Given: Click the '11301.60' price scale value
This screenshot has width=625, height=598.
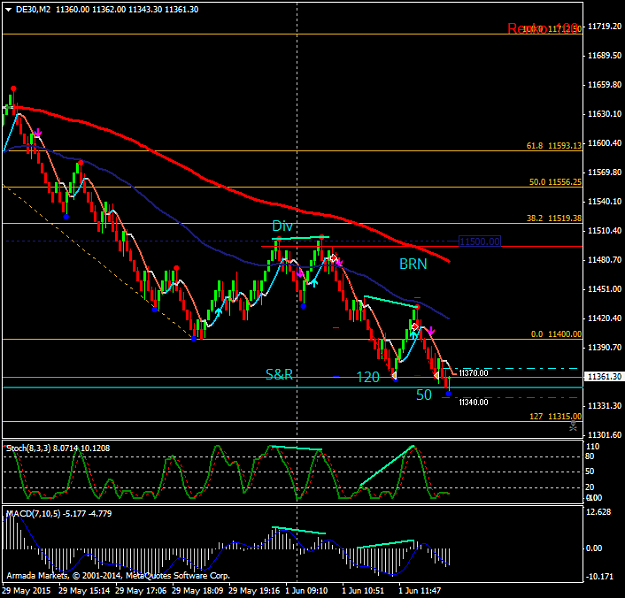Looking at the screenshot, I should [605, 435].
